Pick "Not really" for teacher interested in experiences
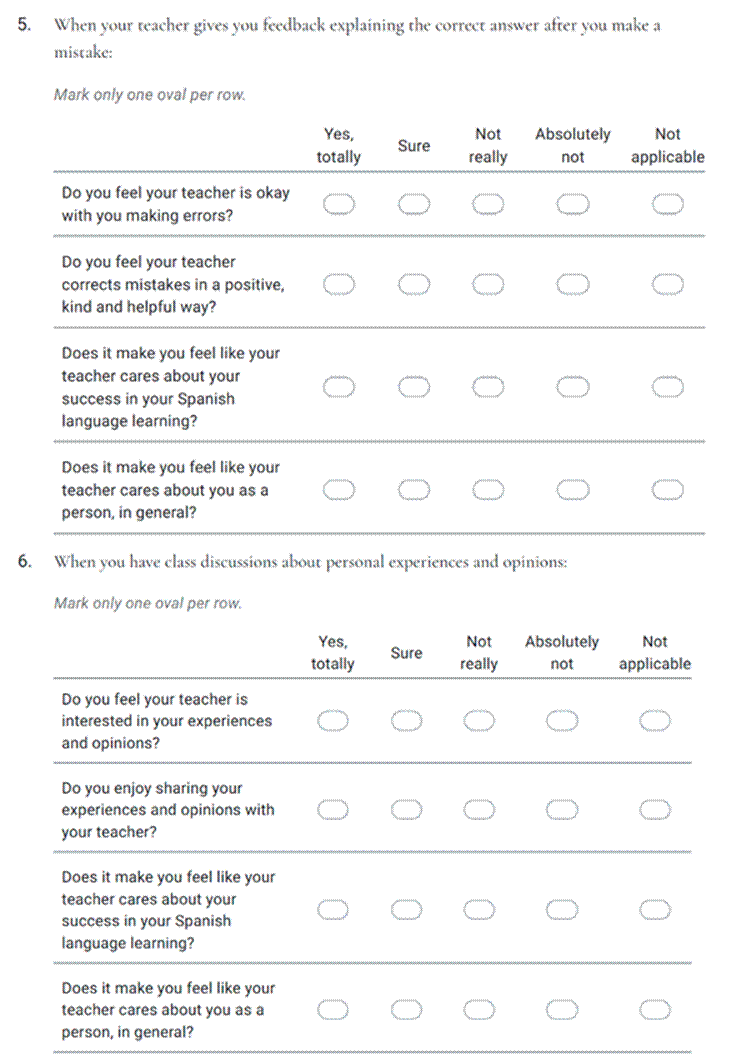This screenshot has width=736, height=1064. coord(480,721)
